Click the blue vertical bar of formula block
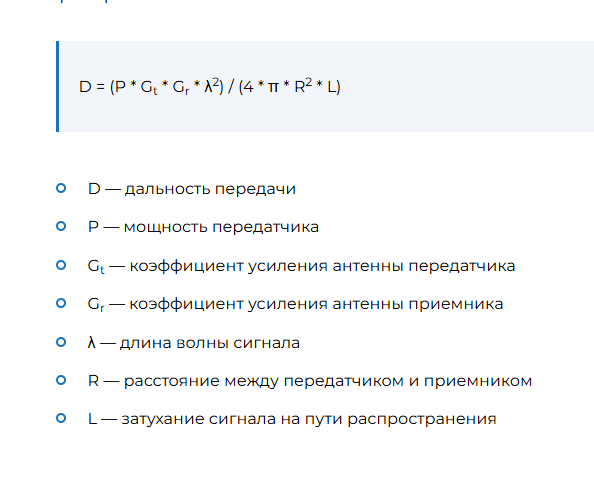The width and height of the screenshot is (594, 486). [x=58, y=86]
